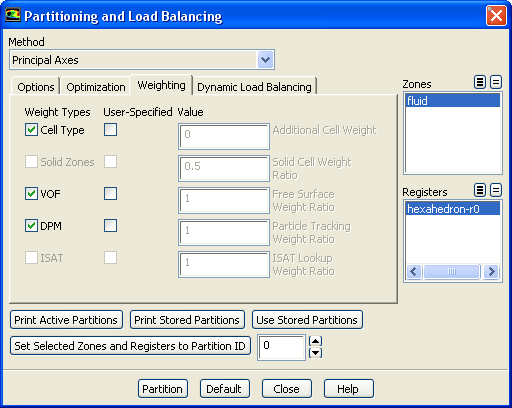Toggle the VOF weight type checkbox

coord(31,194)
